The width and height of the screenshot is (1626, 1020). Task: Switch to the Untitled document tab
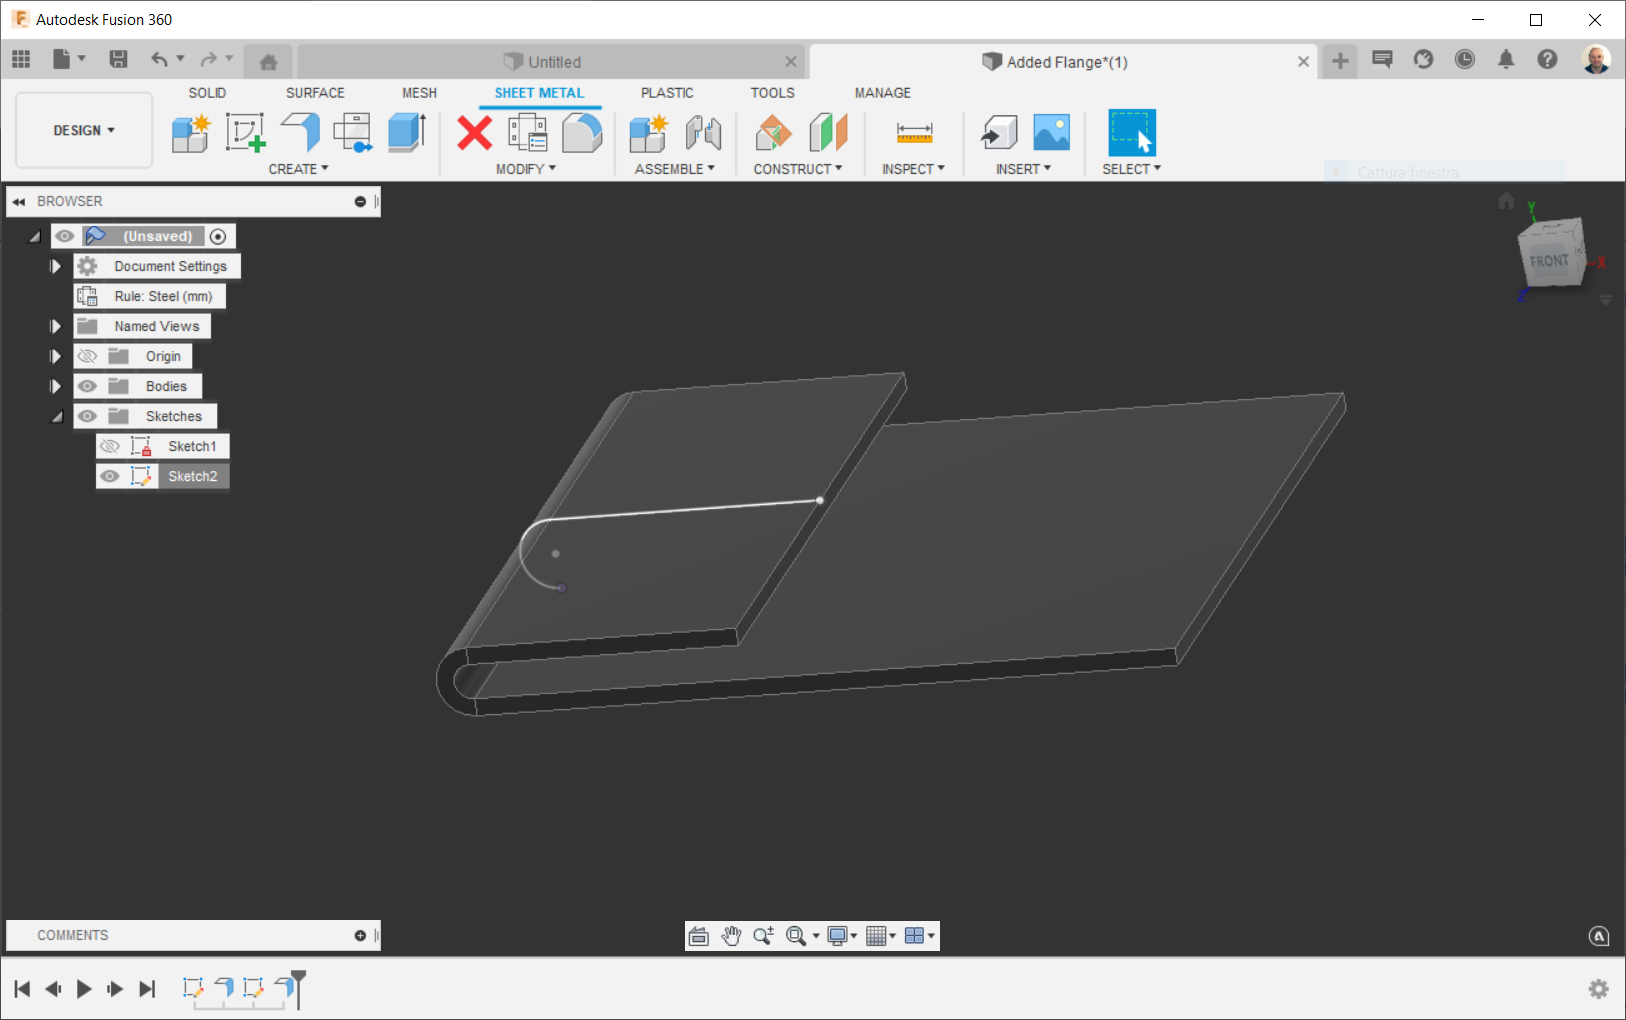(x=545, y=61)
